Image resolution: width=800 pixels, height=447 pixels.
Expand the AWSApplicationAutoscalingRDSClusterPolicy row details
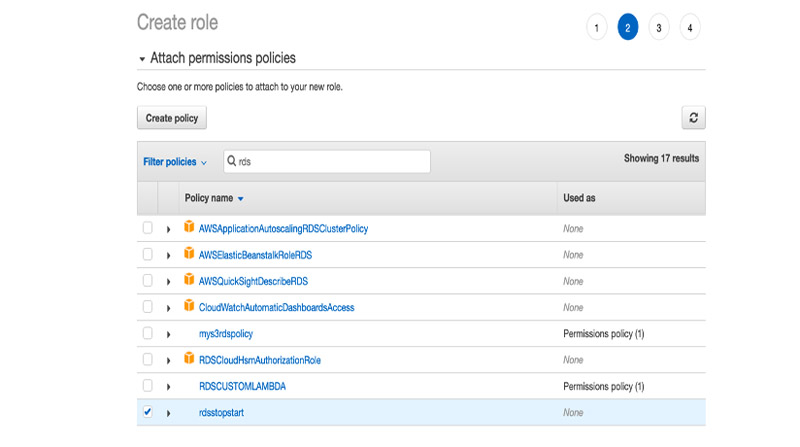[168, 229]
